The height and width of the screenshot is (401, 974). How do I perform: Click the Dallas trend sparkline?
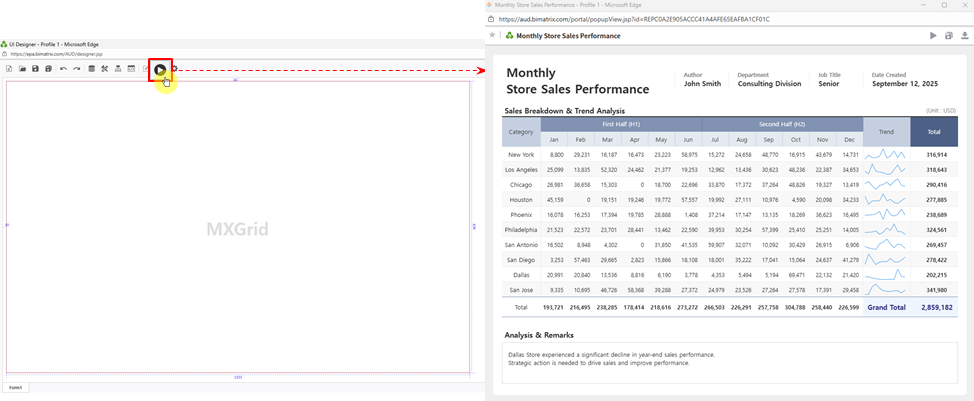point(886,275)
